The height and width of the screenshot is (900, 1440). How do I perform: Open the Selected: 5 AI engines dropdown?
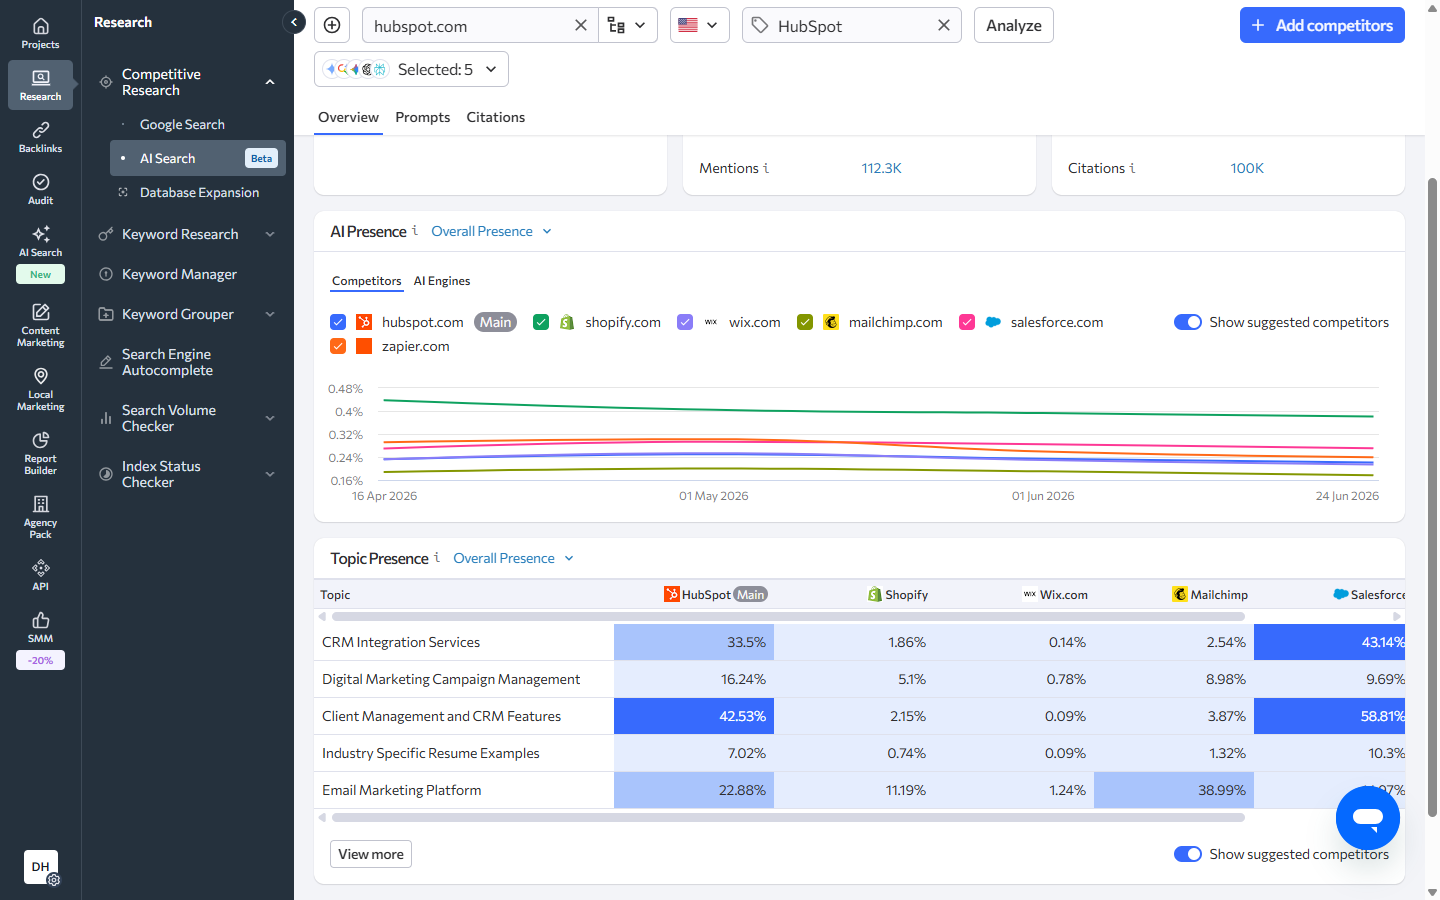pos(411,69)
